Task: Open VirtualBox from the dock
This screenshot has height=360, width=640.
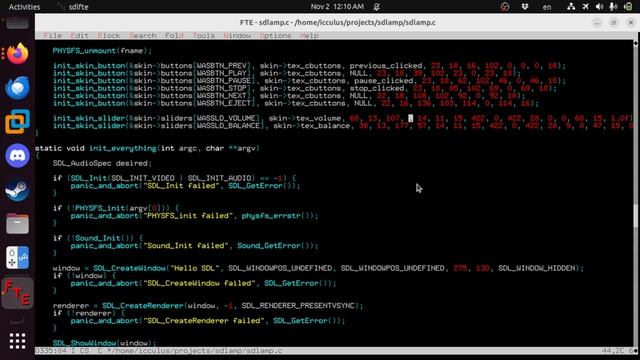Action: coord(17,121)
